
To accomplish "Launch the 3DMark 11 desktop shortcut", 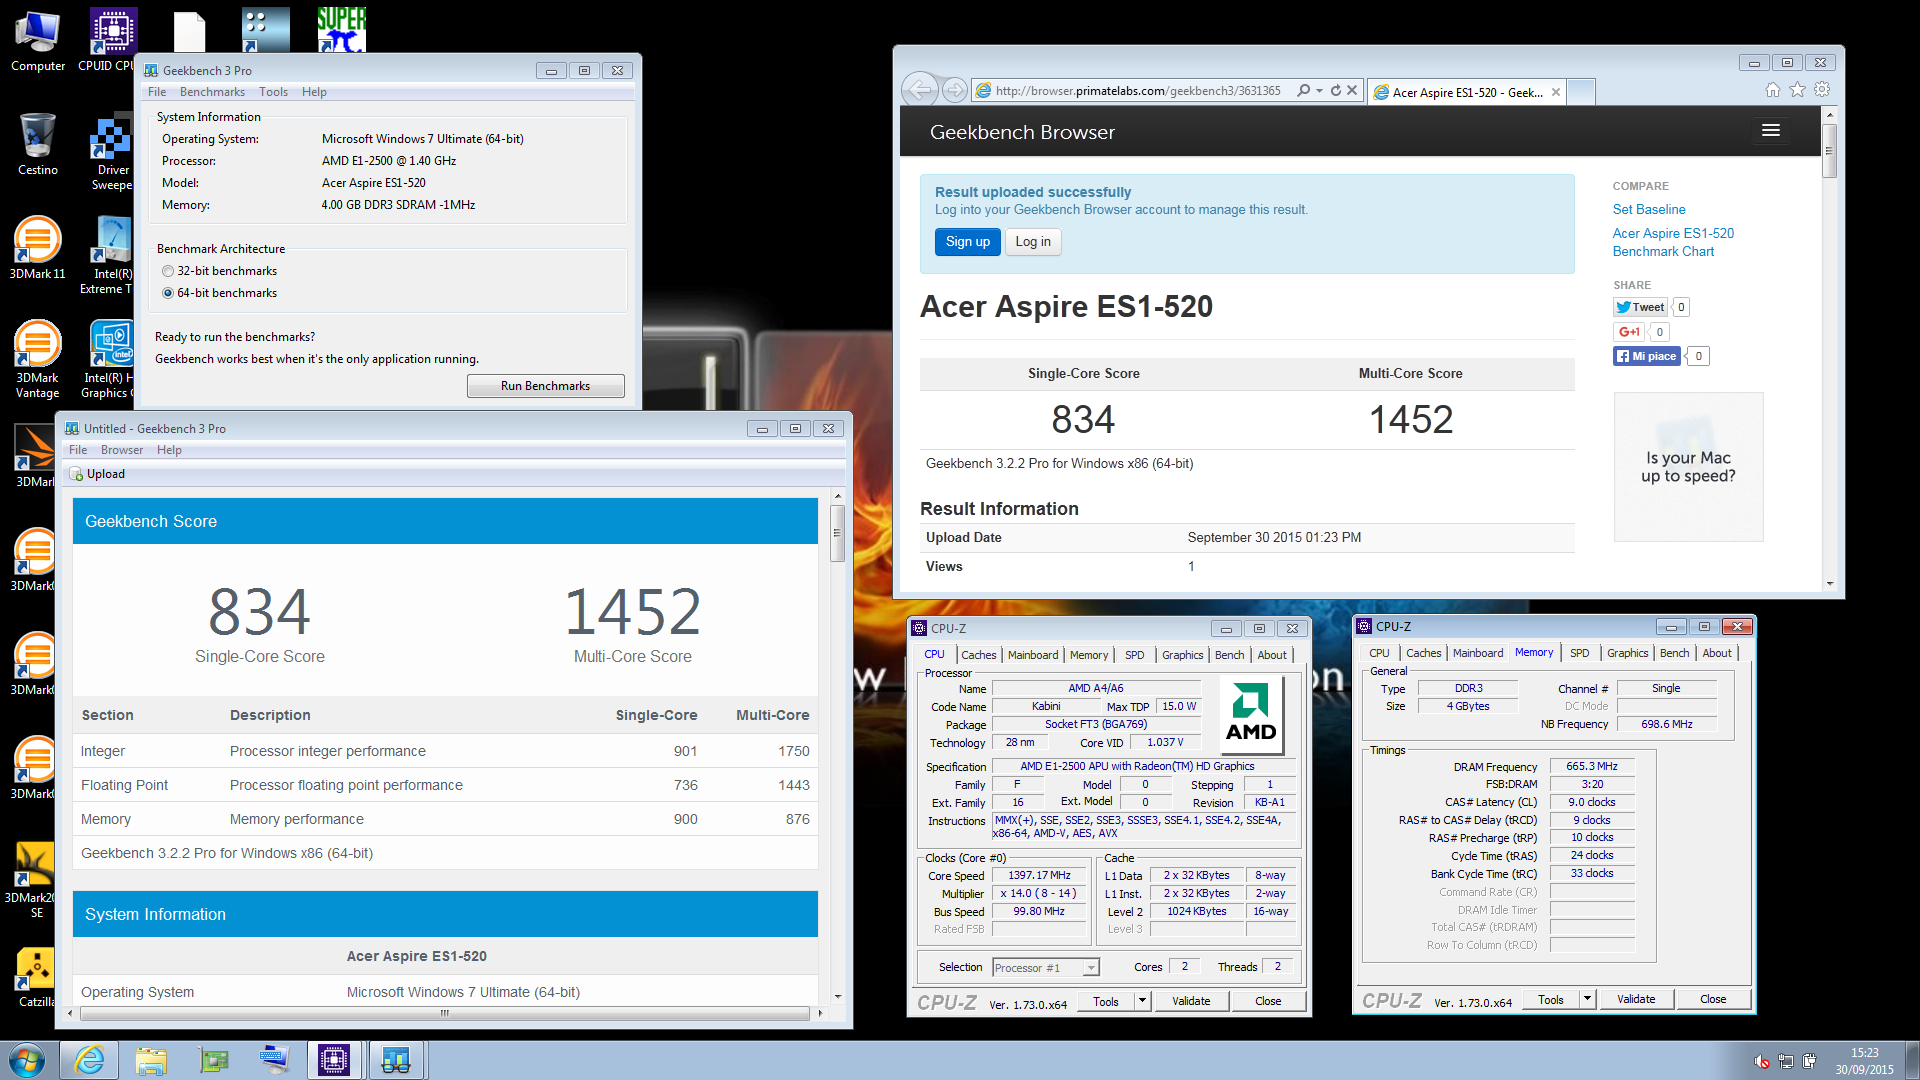I will 37,248.
